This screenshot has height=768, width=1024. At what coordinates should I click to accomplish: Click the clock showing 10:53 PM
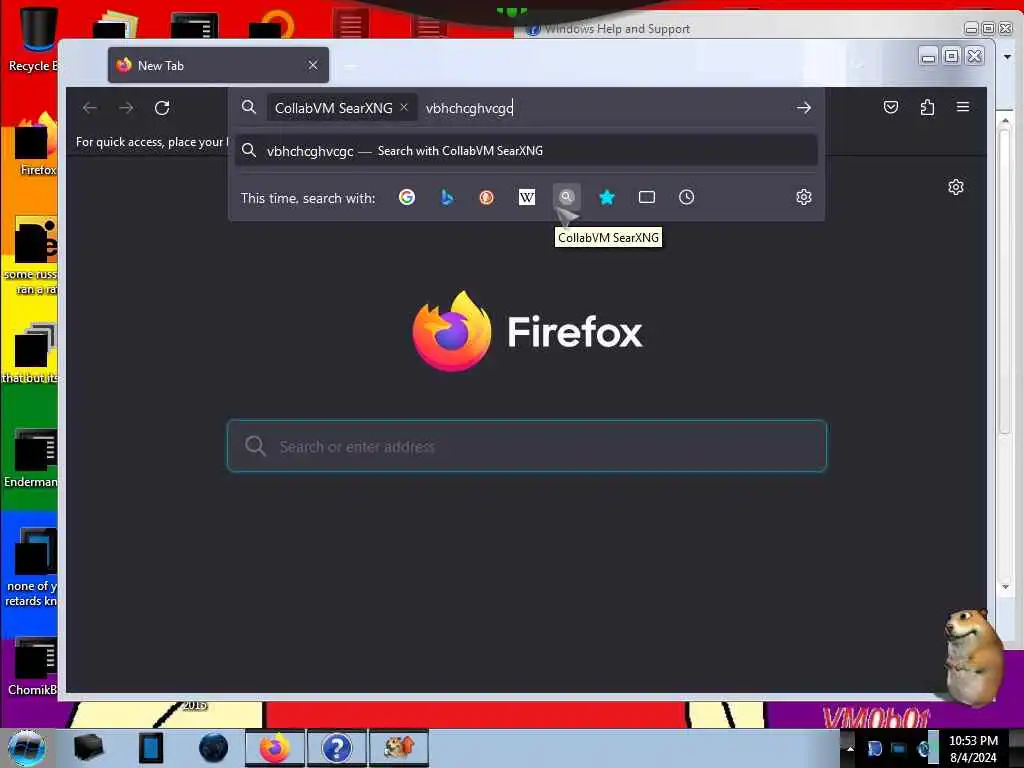pos(973,741)
